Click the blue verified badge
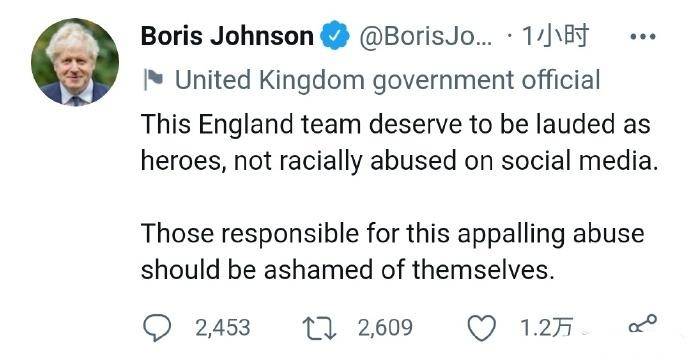The height and width of the screenshot is (360, 690). [335, 35]
